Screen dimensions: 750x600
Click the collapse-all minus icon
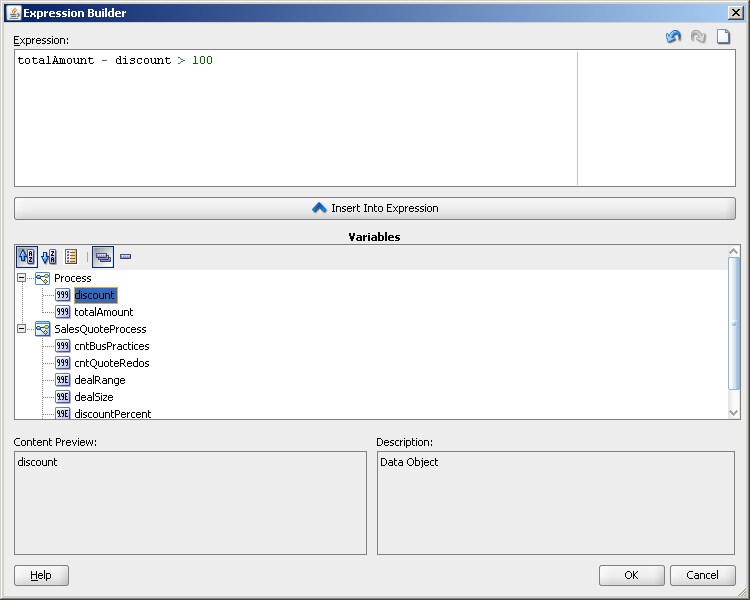point(125,256)
